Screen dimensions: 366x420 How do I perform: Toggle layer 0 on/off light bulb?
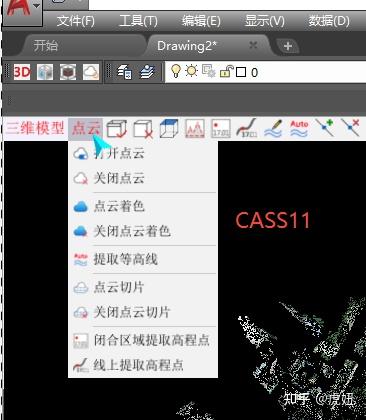tap(176, 71)
